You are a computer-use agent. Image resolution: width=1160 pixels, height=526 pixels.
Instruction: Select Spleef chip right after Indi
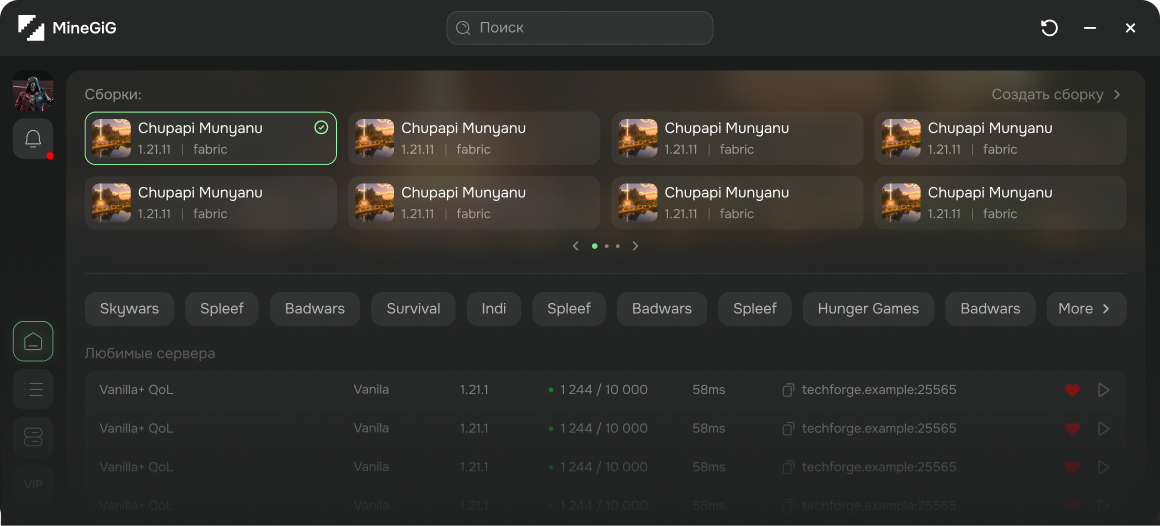(569, 308)
